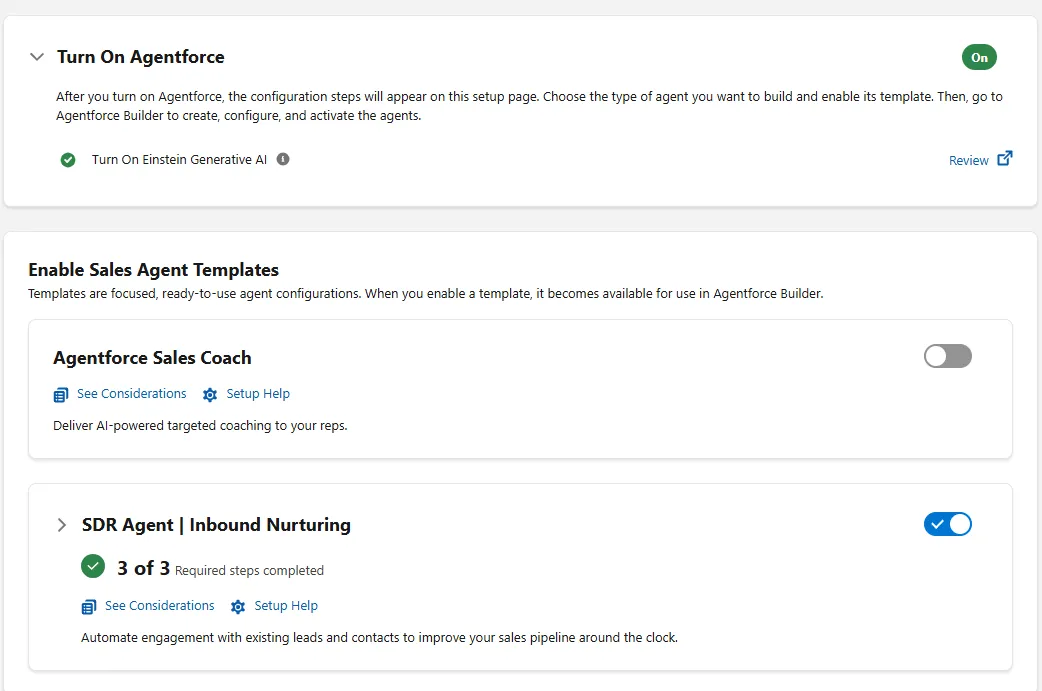Click the Setup Help gear icon under Sales Coach

click(x=210, y=395)
